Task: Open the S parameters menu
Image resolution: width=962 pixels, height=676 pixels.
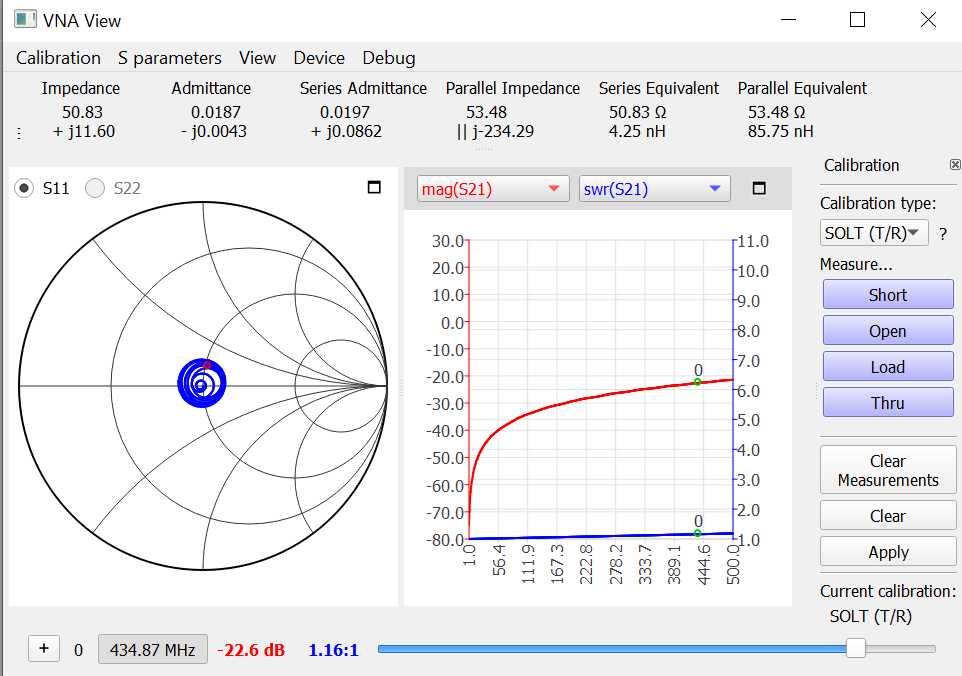Action: point(169,58)
